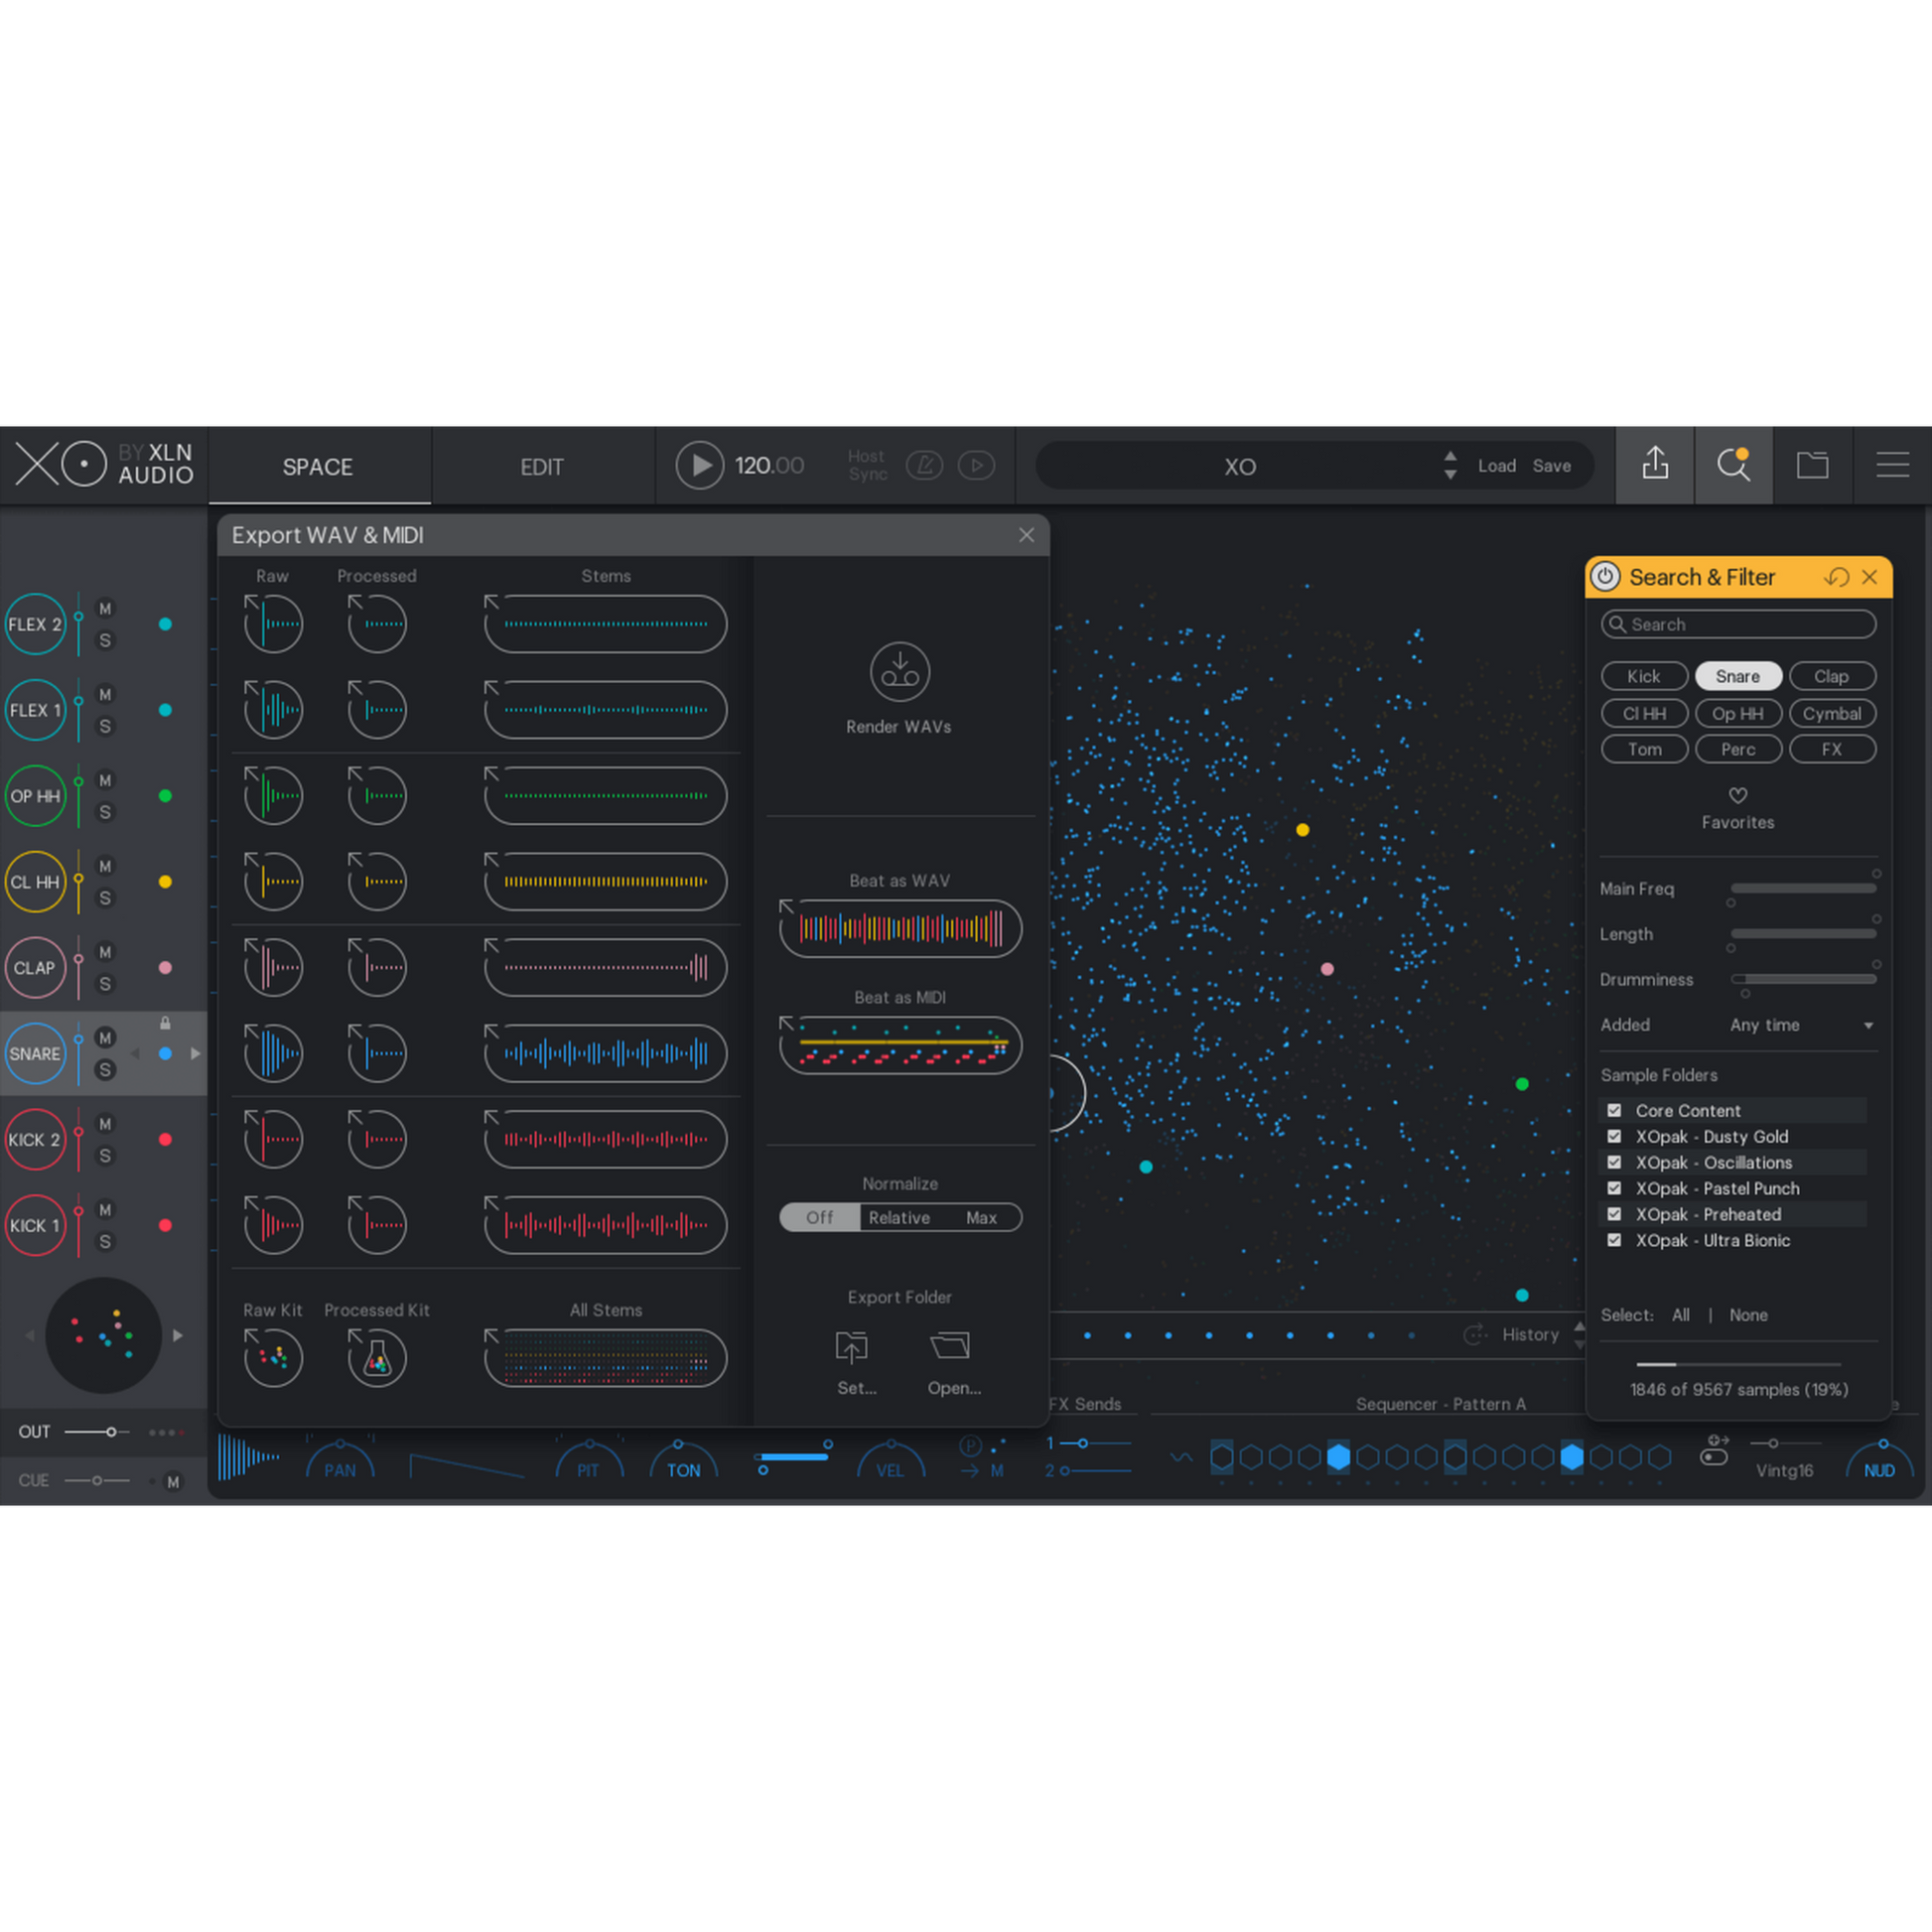This screenshot has width=1932, height=1932.
Task: Click the SNARE next sample arrow
Action: point(195,1053)
